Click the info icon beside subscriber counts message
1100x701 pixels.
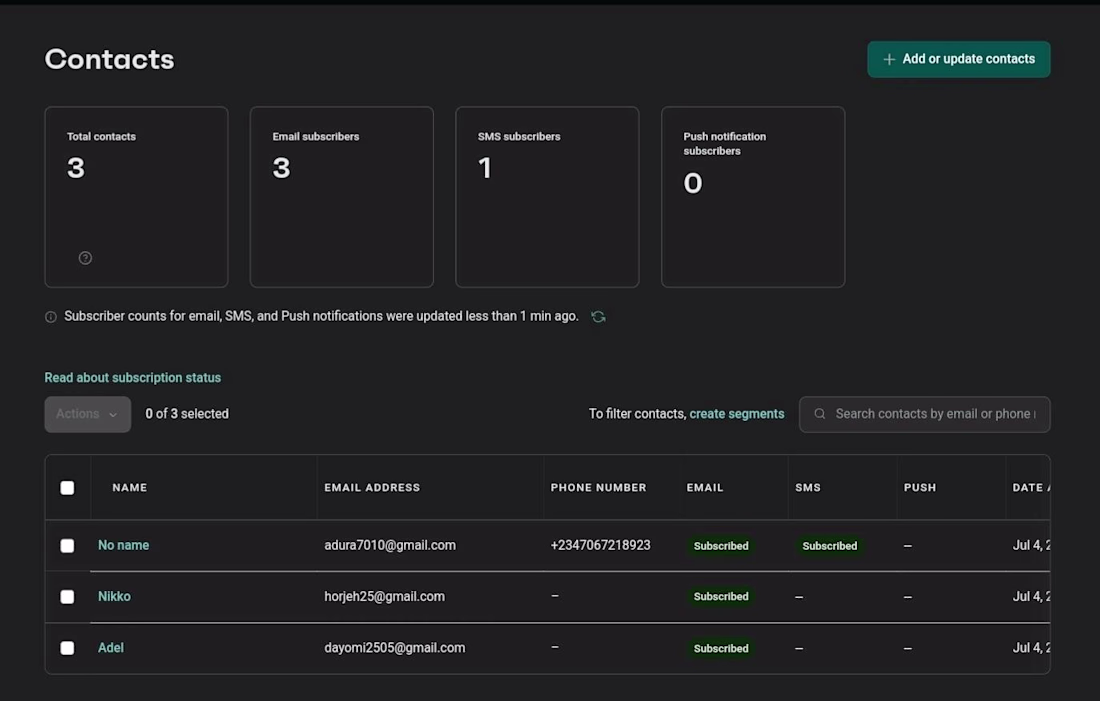coord(51,317)
